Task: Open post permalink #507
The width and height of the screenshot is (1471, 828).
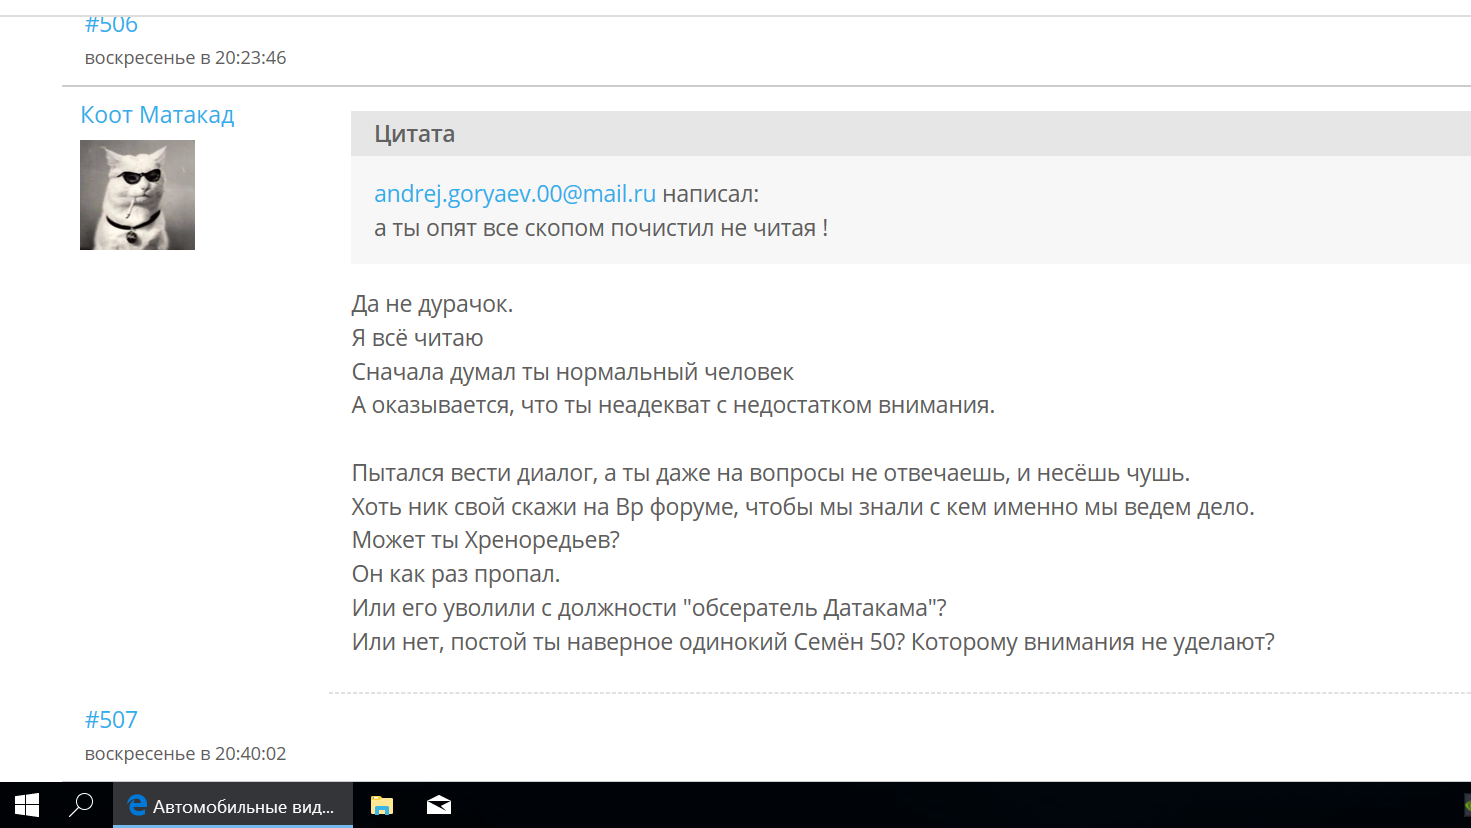Action: point(111,720)
